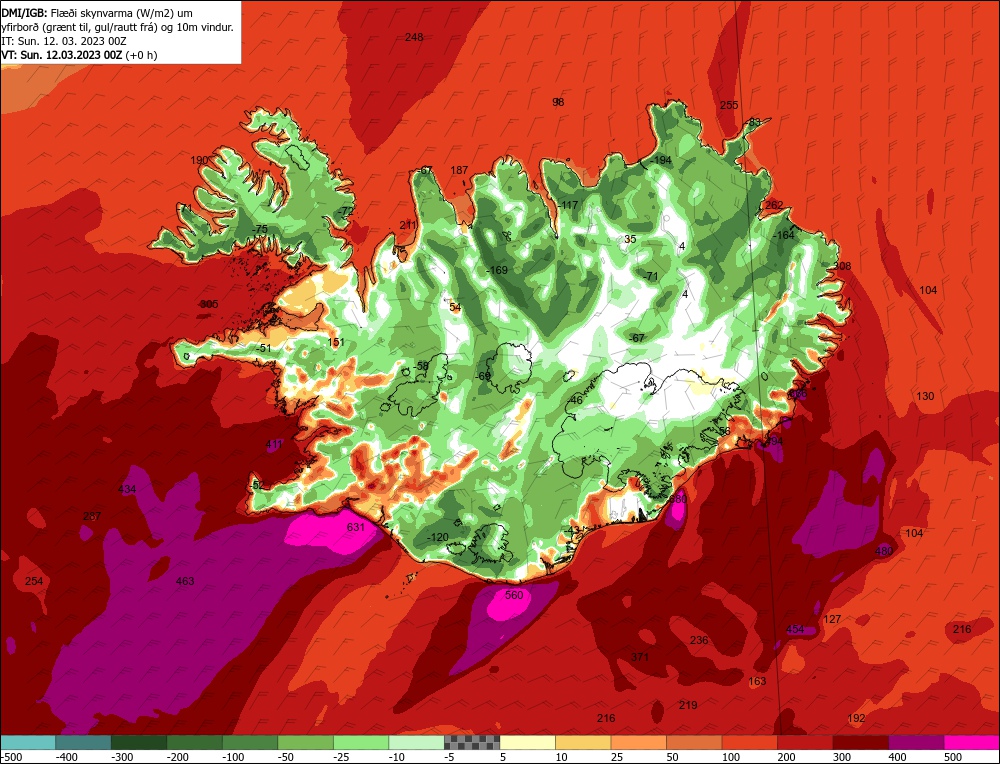The width and height of the screenshot is (1000, 764).
Task: Click the map value 151
Action: 335,342
